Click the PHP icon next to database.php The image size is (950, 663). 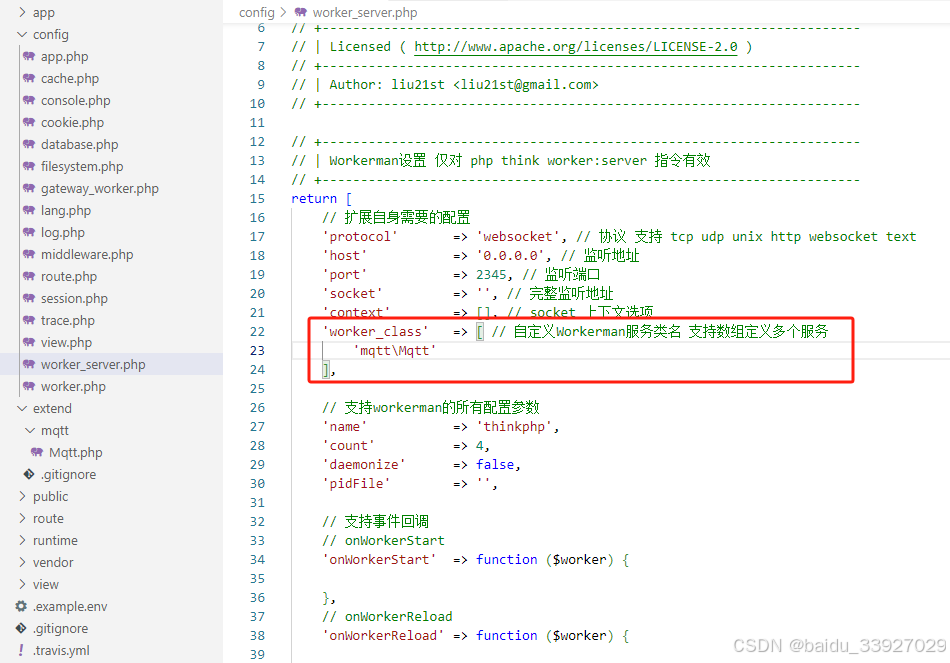click(x=28, y=144)
